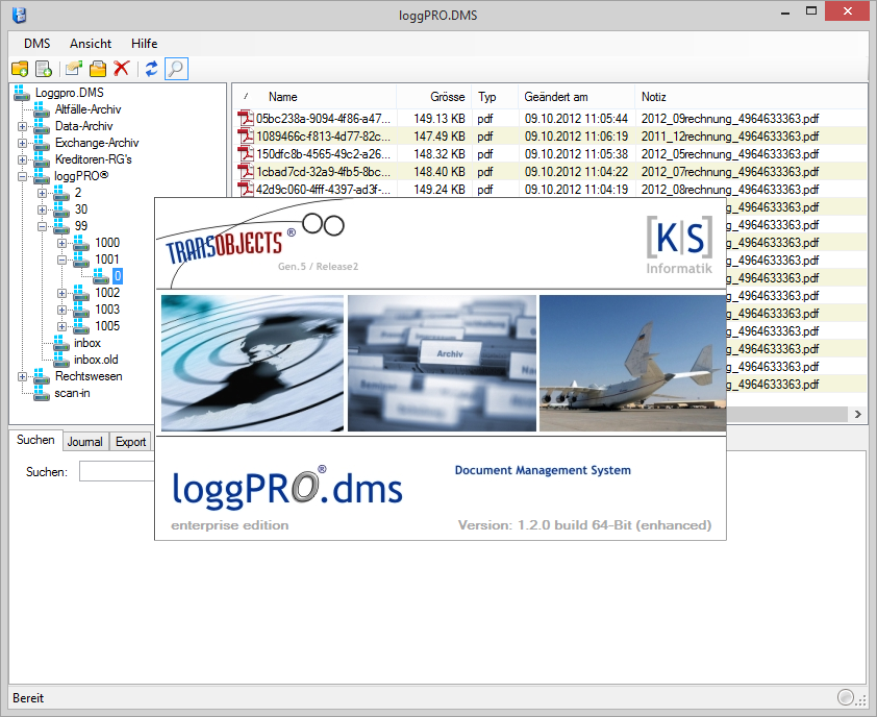
Task: Expand tree node 1002
Action: click(62, 293)
